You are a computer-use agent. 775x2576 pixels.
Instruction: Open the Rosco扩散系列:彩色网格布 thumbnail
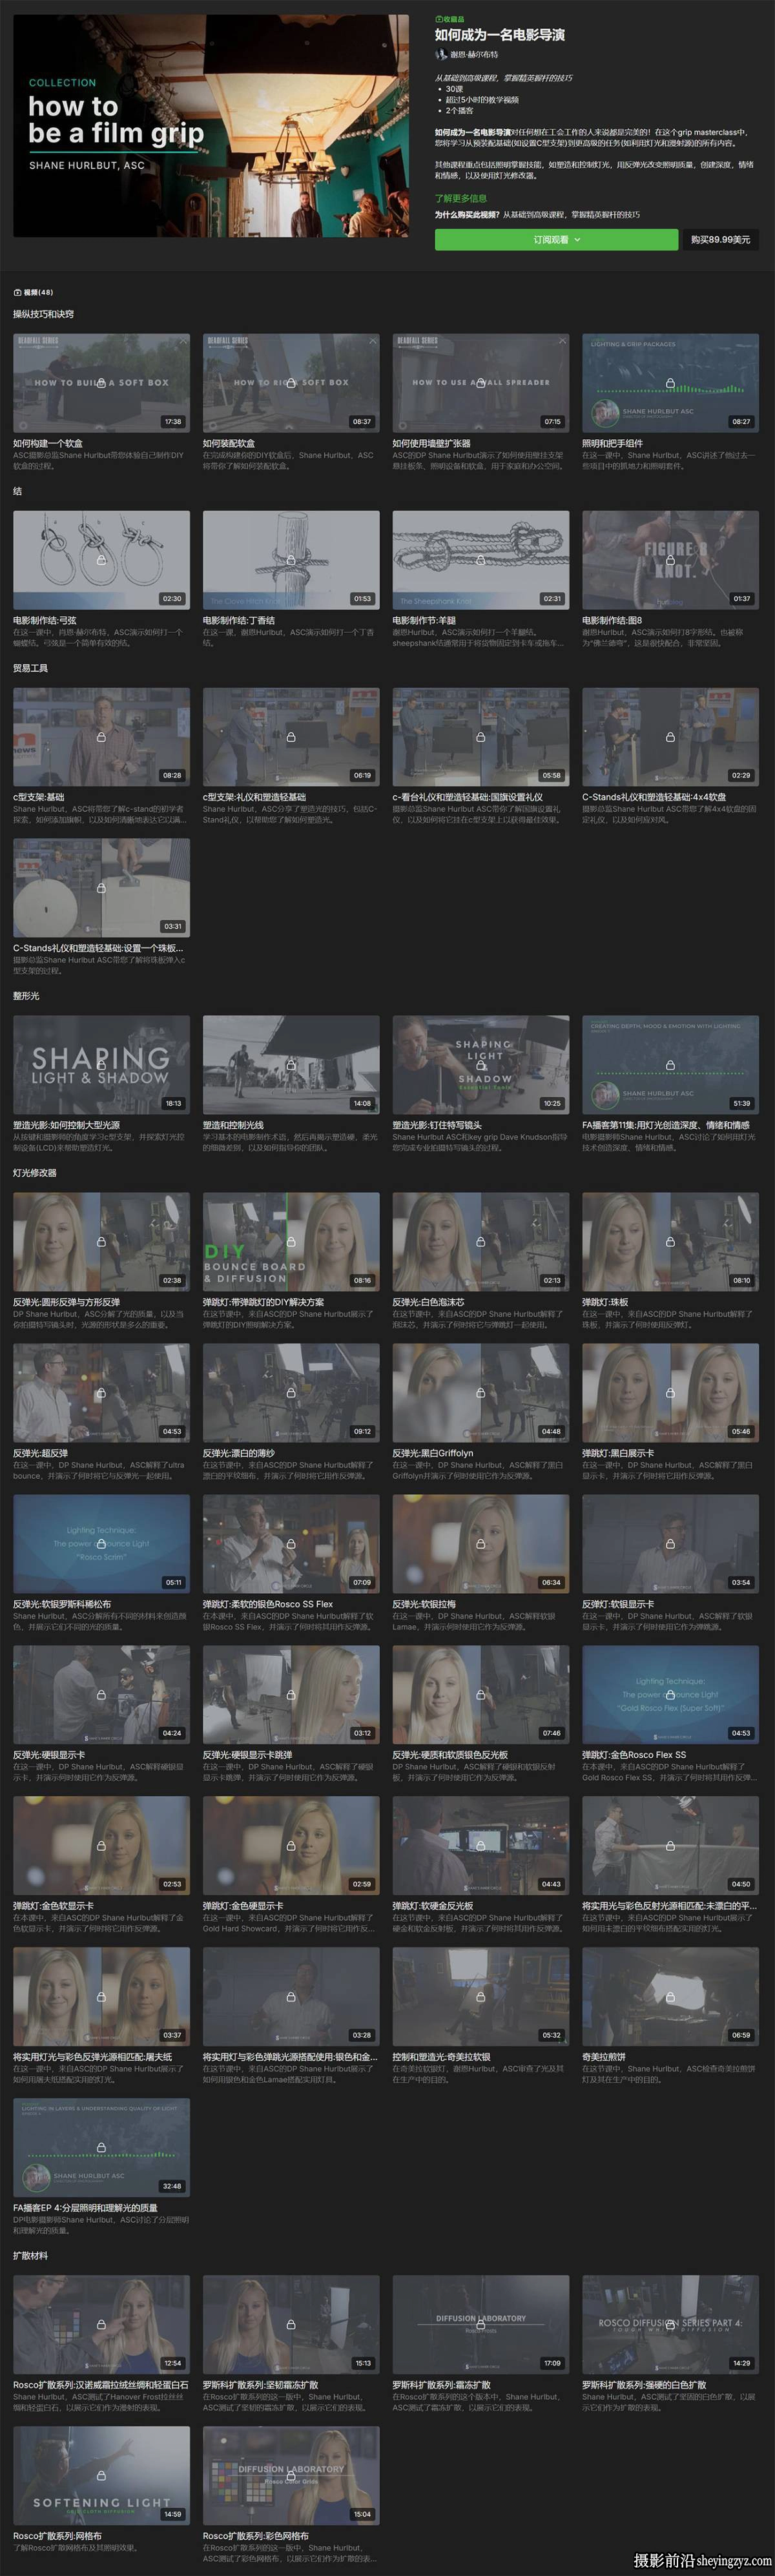291,2475
